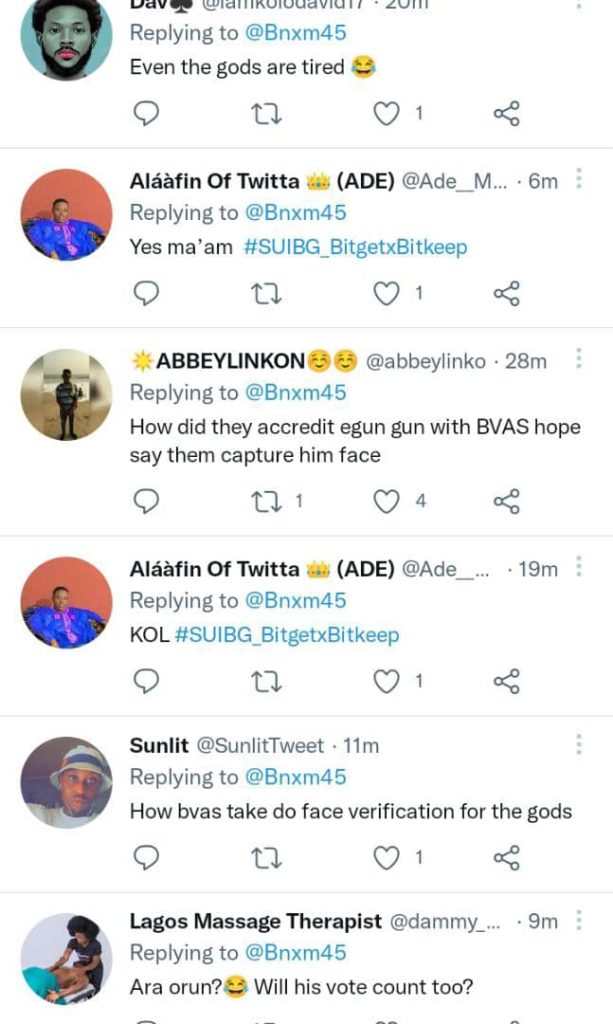Share Sunlit's tweet about the gods
The image size is (613, 1024).
[507, 857]
